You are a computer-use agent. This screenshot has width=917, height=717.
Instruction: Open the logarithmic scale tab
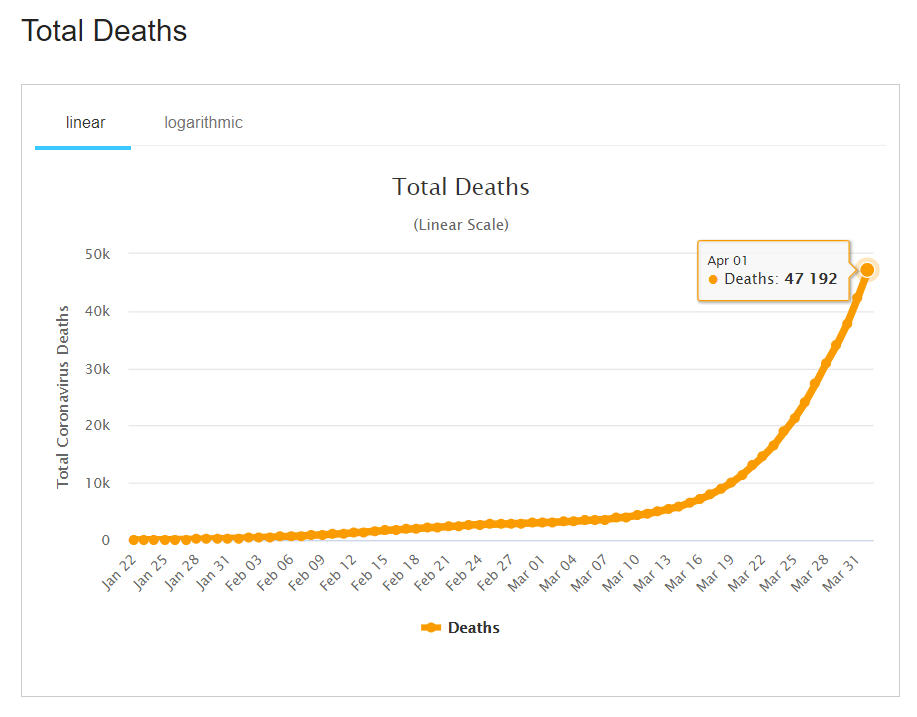pyautogui.click(x=203, y=123)
